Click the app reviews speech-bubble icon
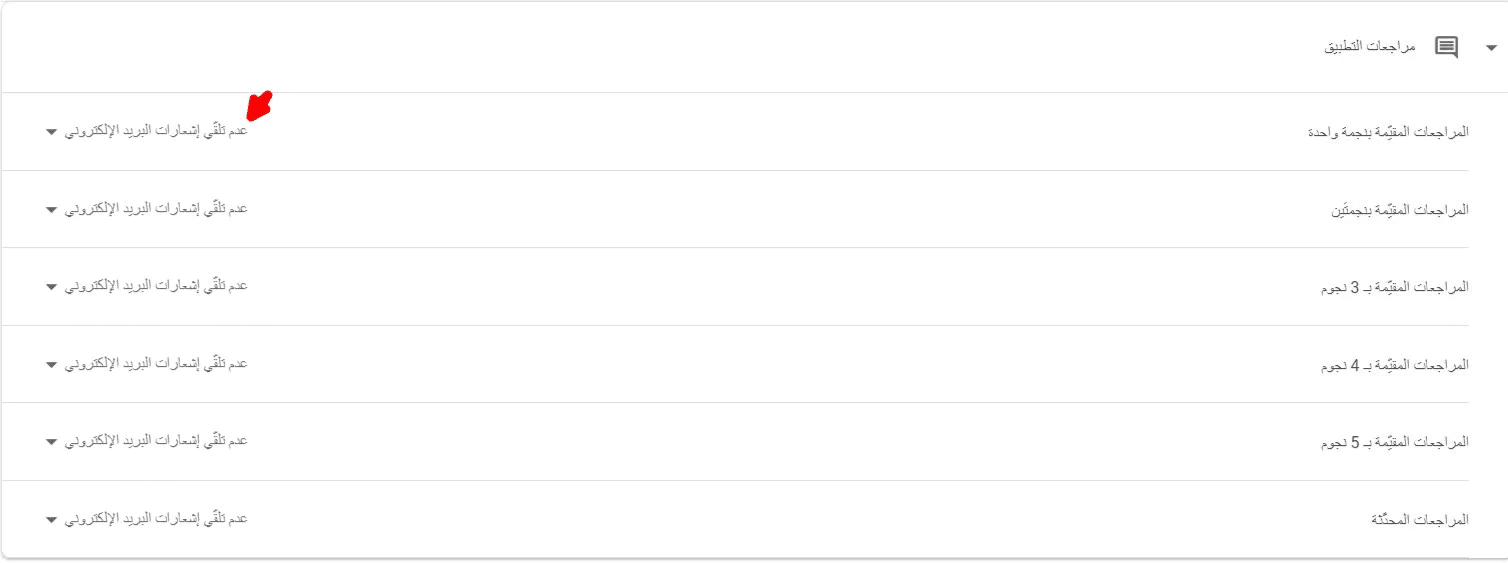Screen dimensions: 1508x563 pyautogui.click(x=1446, y=48)
